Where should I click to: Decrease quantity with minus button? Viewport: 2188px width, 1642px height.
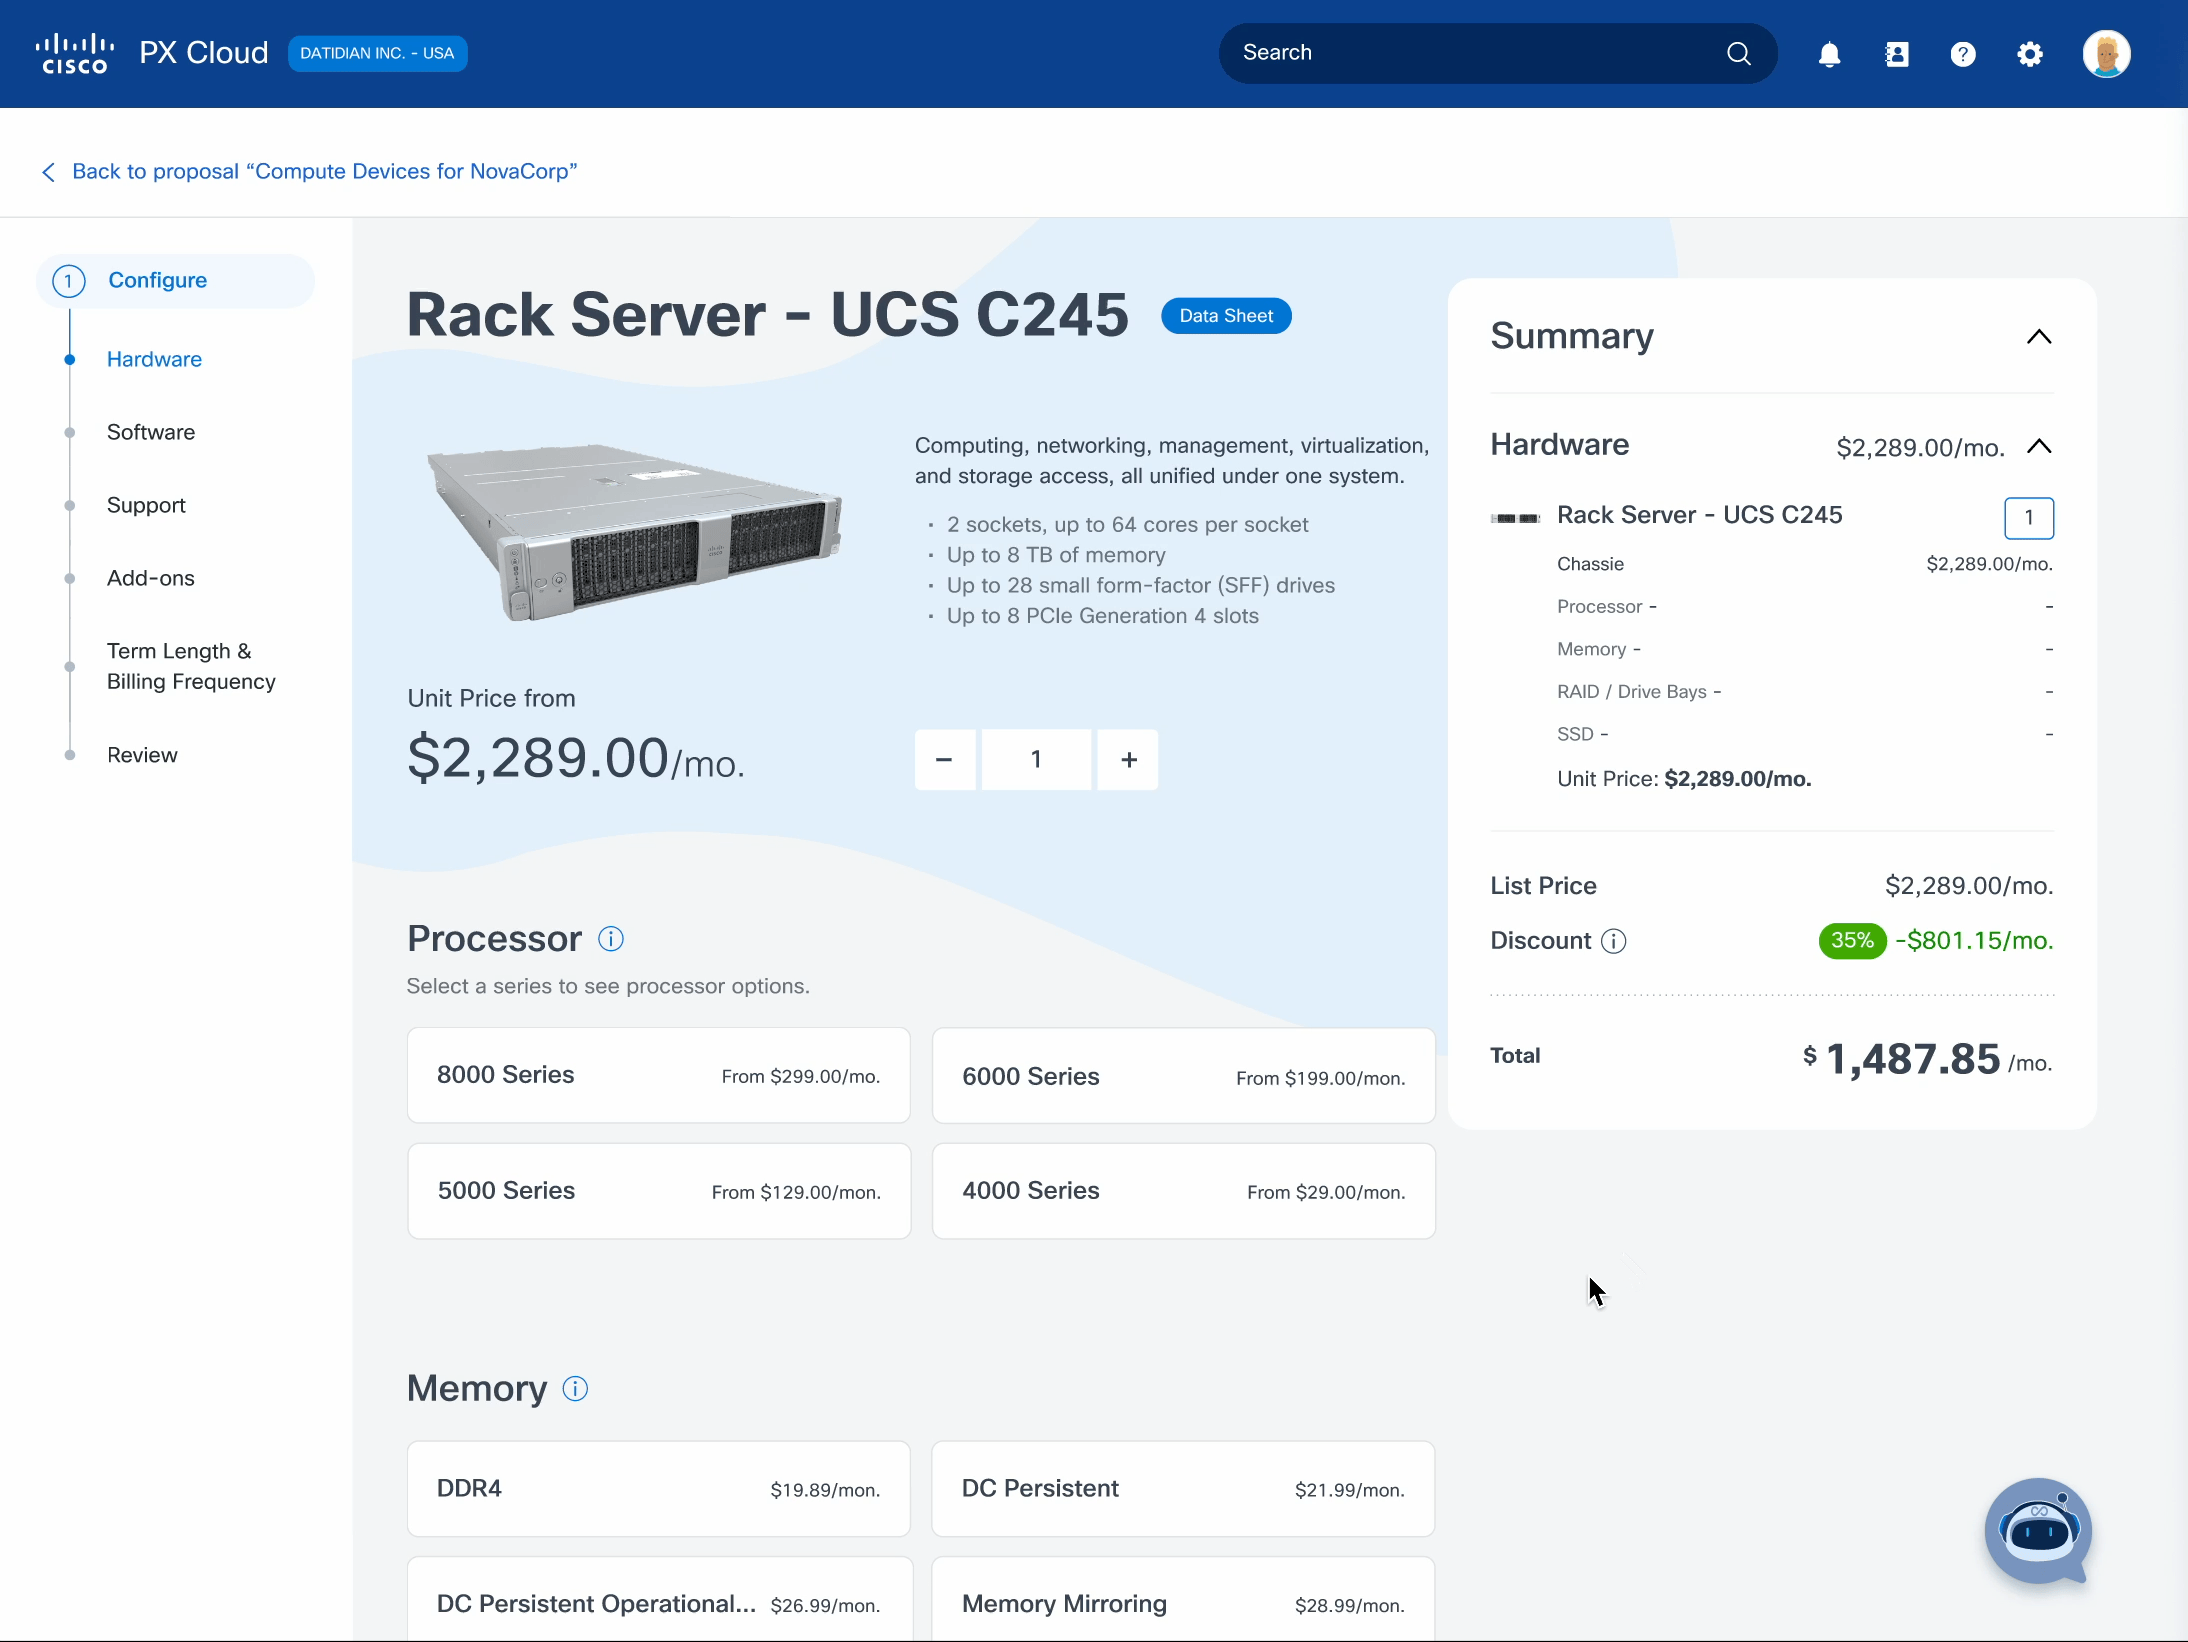click(x=944, y=760)
